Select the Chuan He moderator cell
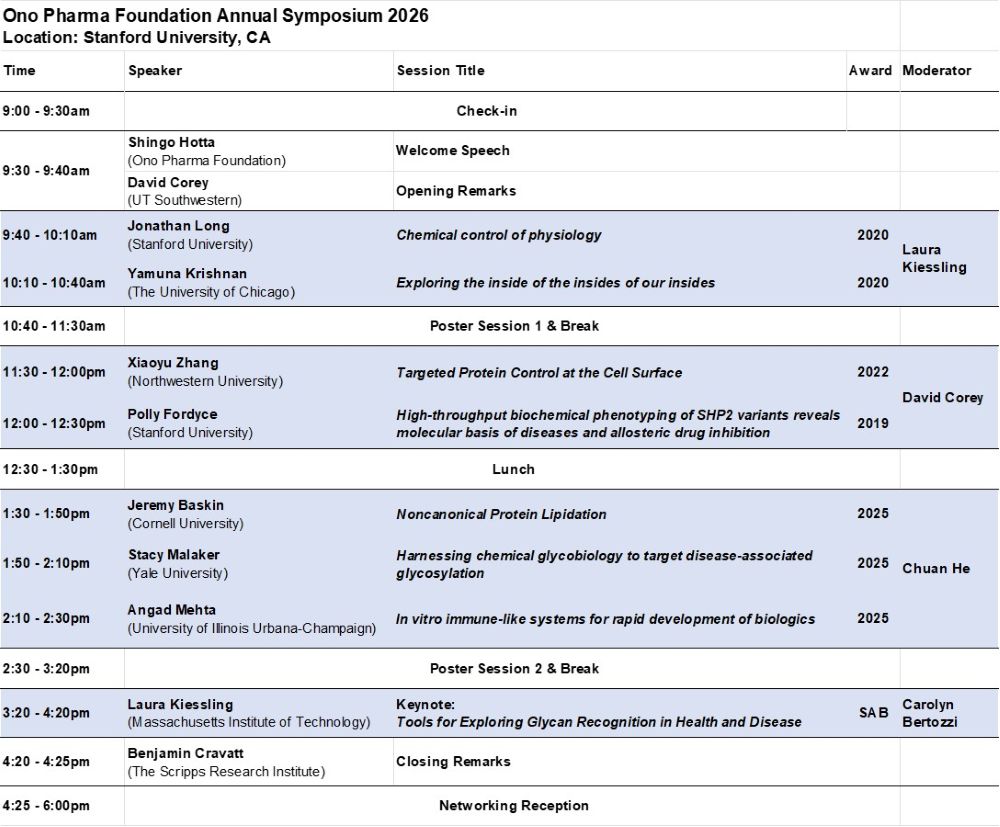The image size is (1000, 827). click(936, 568)
